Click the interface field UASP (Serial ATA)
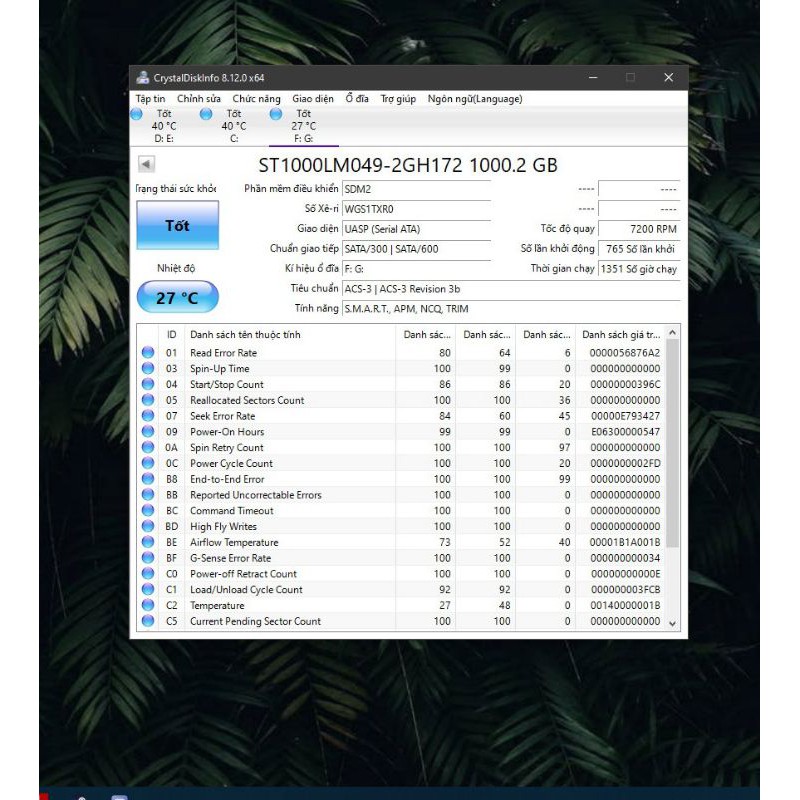The image size is (800, 800). [416, 229]
